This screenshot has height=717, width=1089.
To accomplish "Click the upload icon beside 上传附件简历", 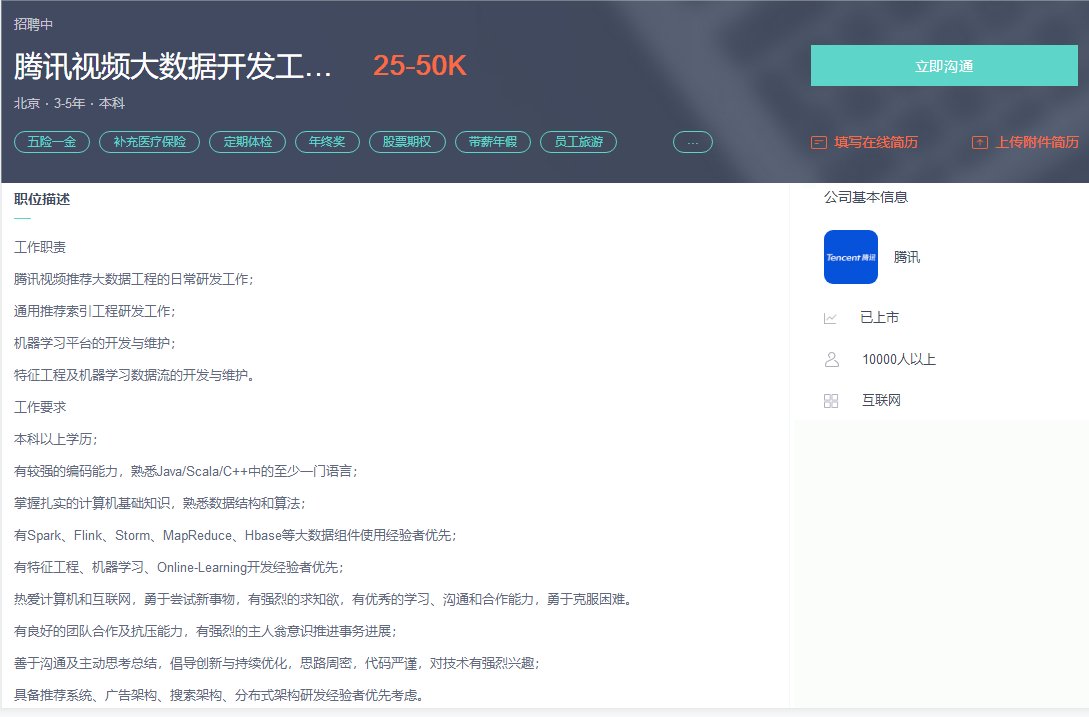I will click(977, 142).
